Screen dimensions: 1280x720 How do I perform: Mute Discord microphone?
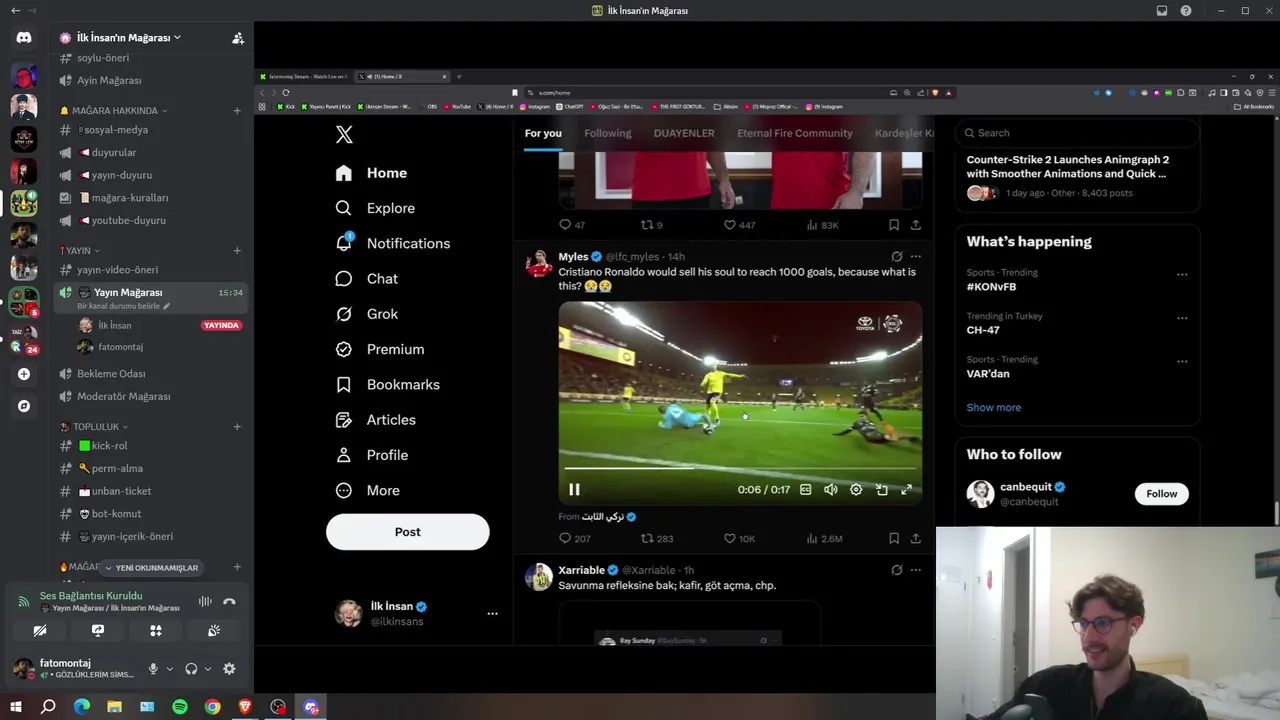(x=153, y=669)
